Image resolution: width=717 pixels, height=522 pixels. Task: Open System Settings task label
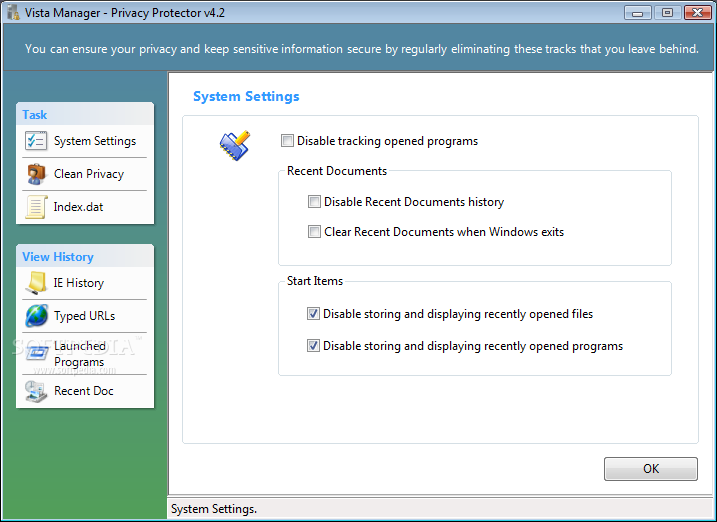click(x=95, y=141)
